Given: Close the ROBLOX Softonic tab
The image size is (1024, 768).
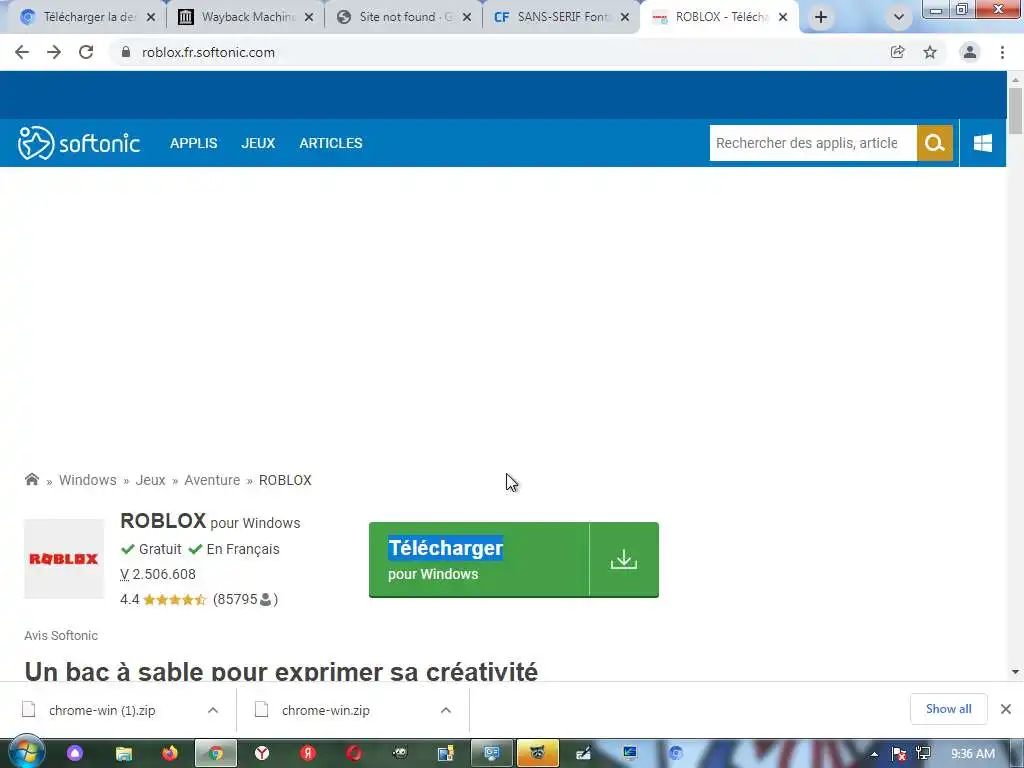Looking at the screenshot, I should coord(783,18).
